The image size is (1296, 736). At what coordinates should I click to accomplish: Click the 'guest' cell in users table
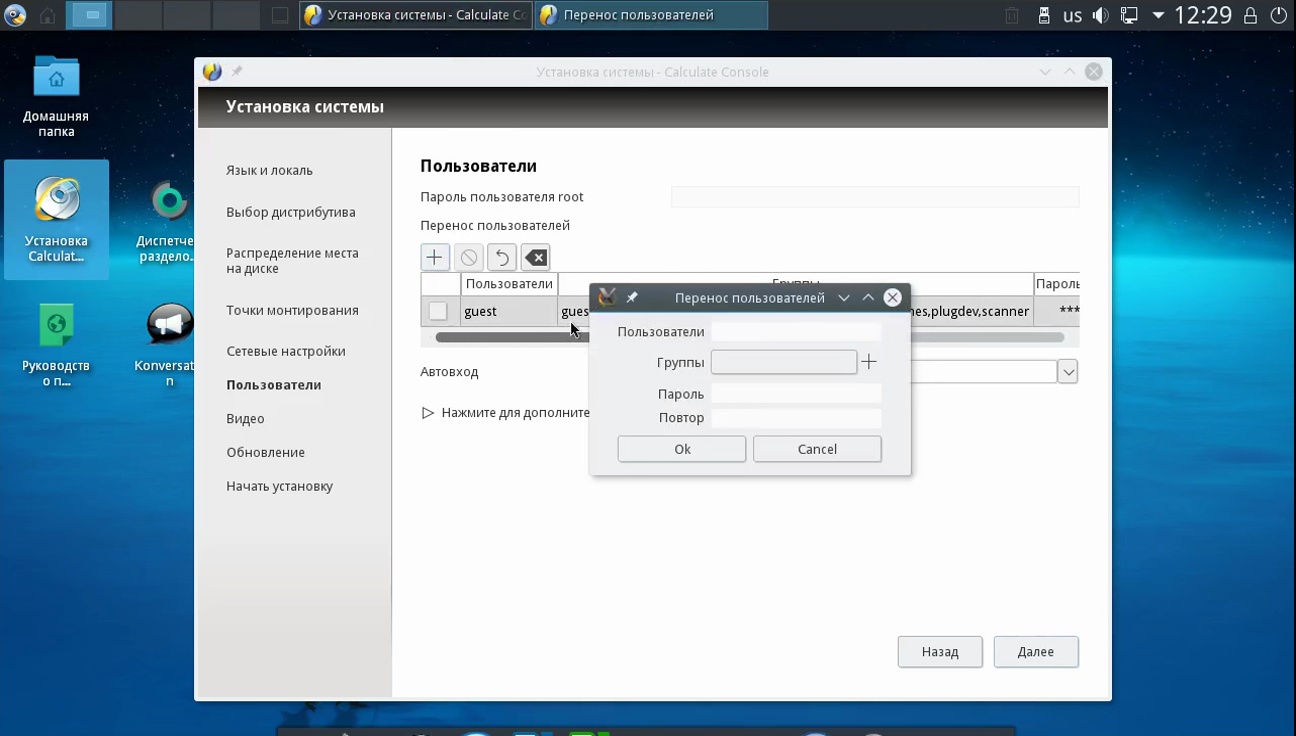click(x=509, y=311)
